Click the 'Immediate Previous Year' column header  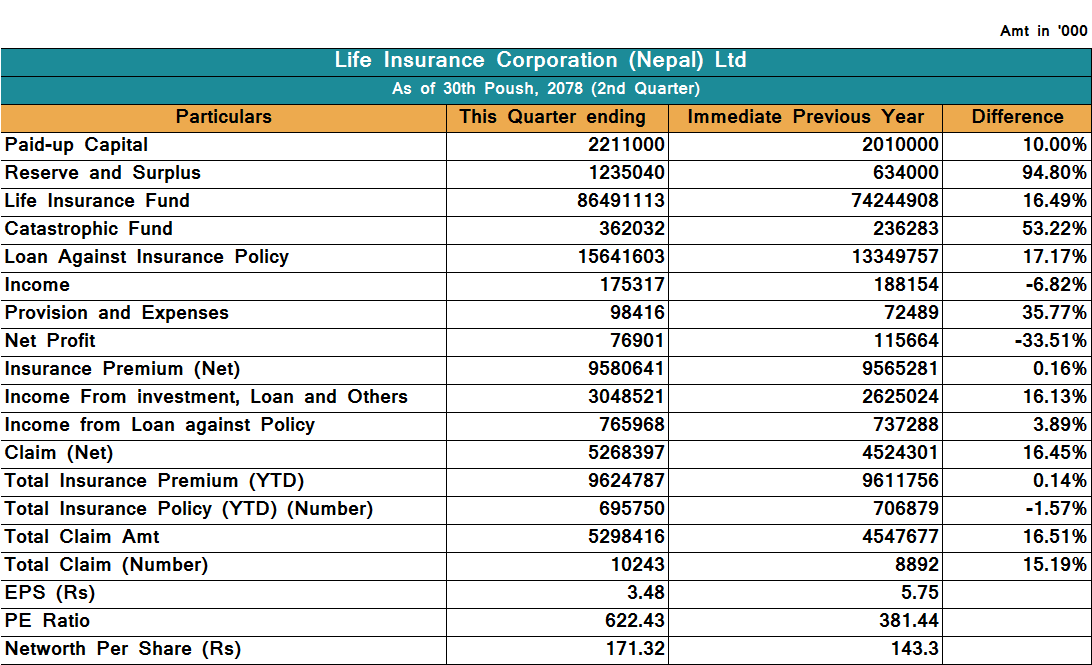point(805,117)
